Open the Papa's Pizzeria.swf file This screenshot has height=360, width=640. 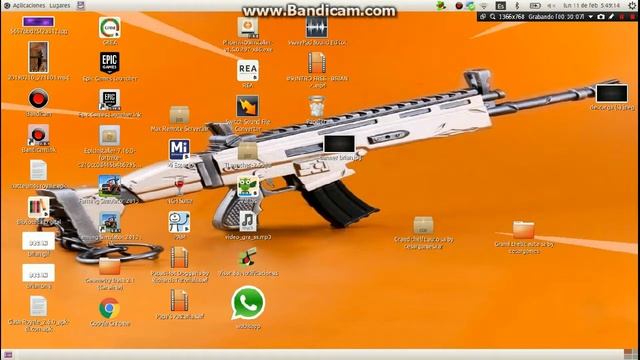[x=179, y=300]
